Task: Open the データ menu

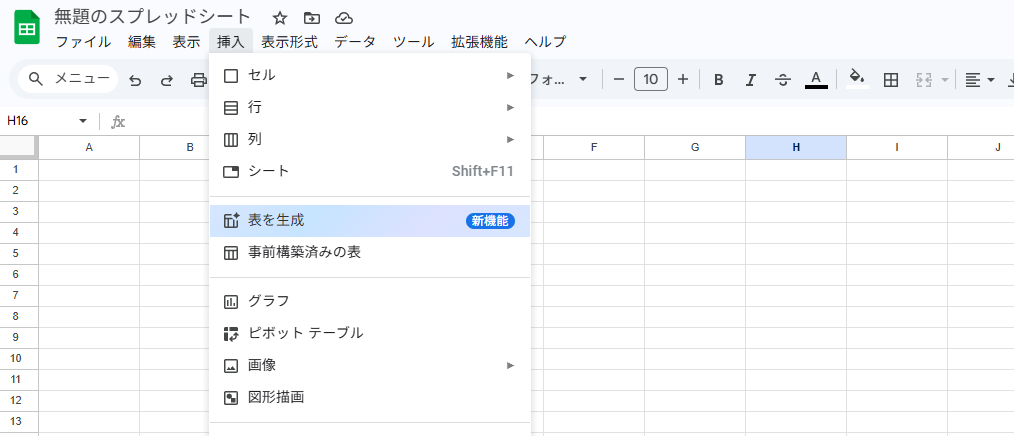Action: [355, 42]
